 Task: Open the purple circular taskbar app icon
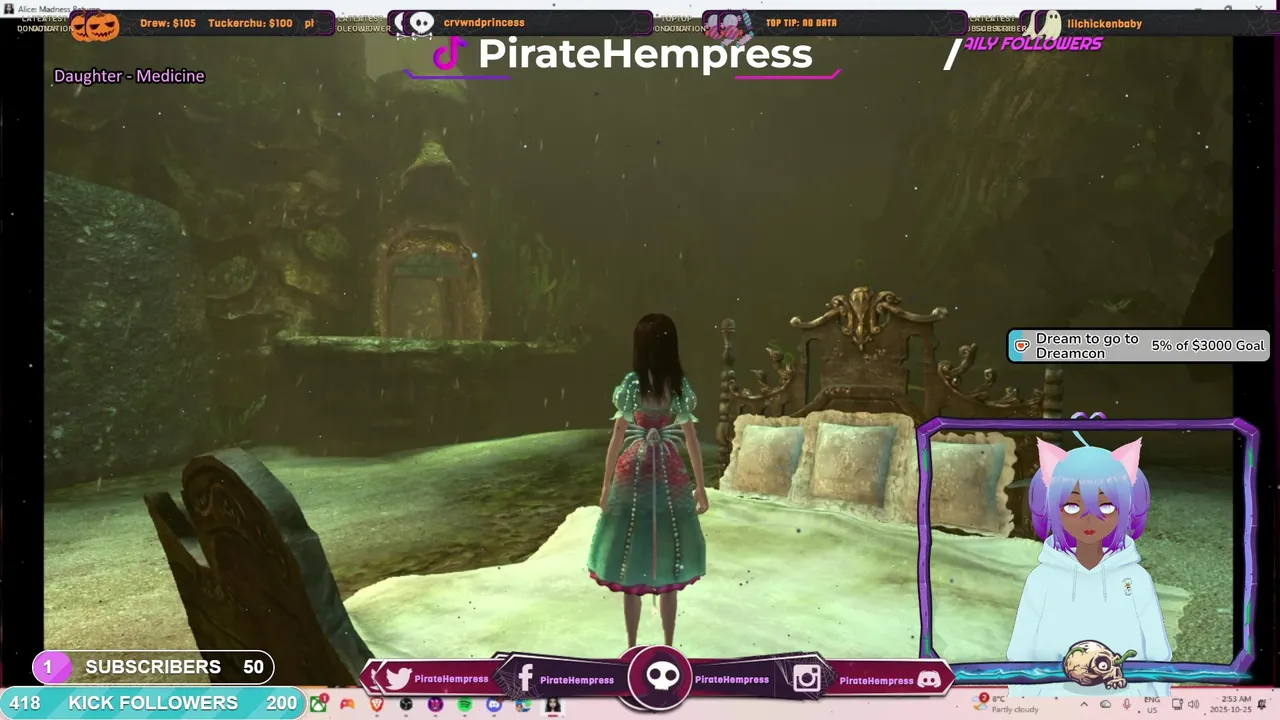pos(435,704)
